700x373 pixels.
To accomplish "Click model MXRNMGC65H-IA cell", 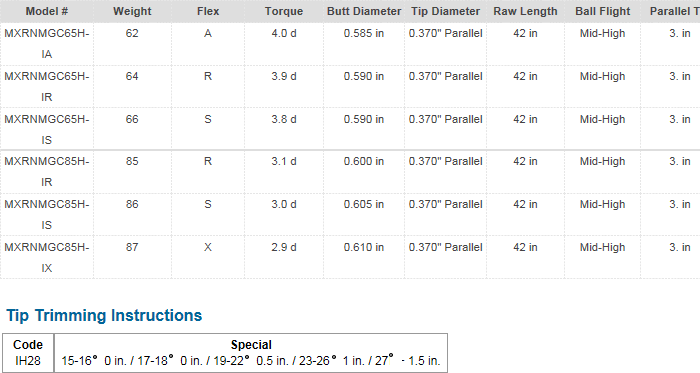I will tap(47, 44).
